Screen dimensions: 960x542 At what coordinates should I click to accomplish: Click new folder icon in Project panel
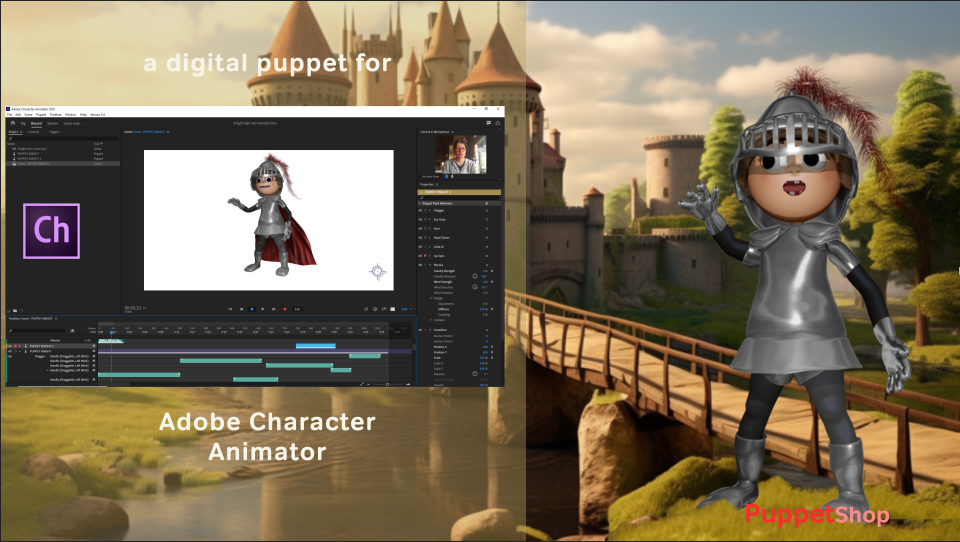(15, 311)
